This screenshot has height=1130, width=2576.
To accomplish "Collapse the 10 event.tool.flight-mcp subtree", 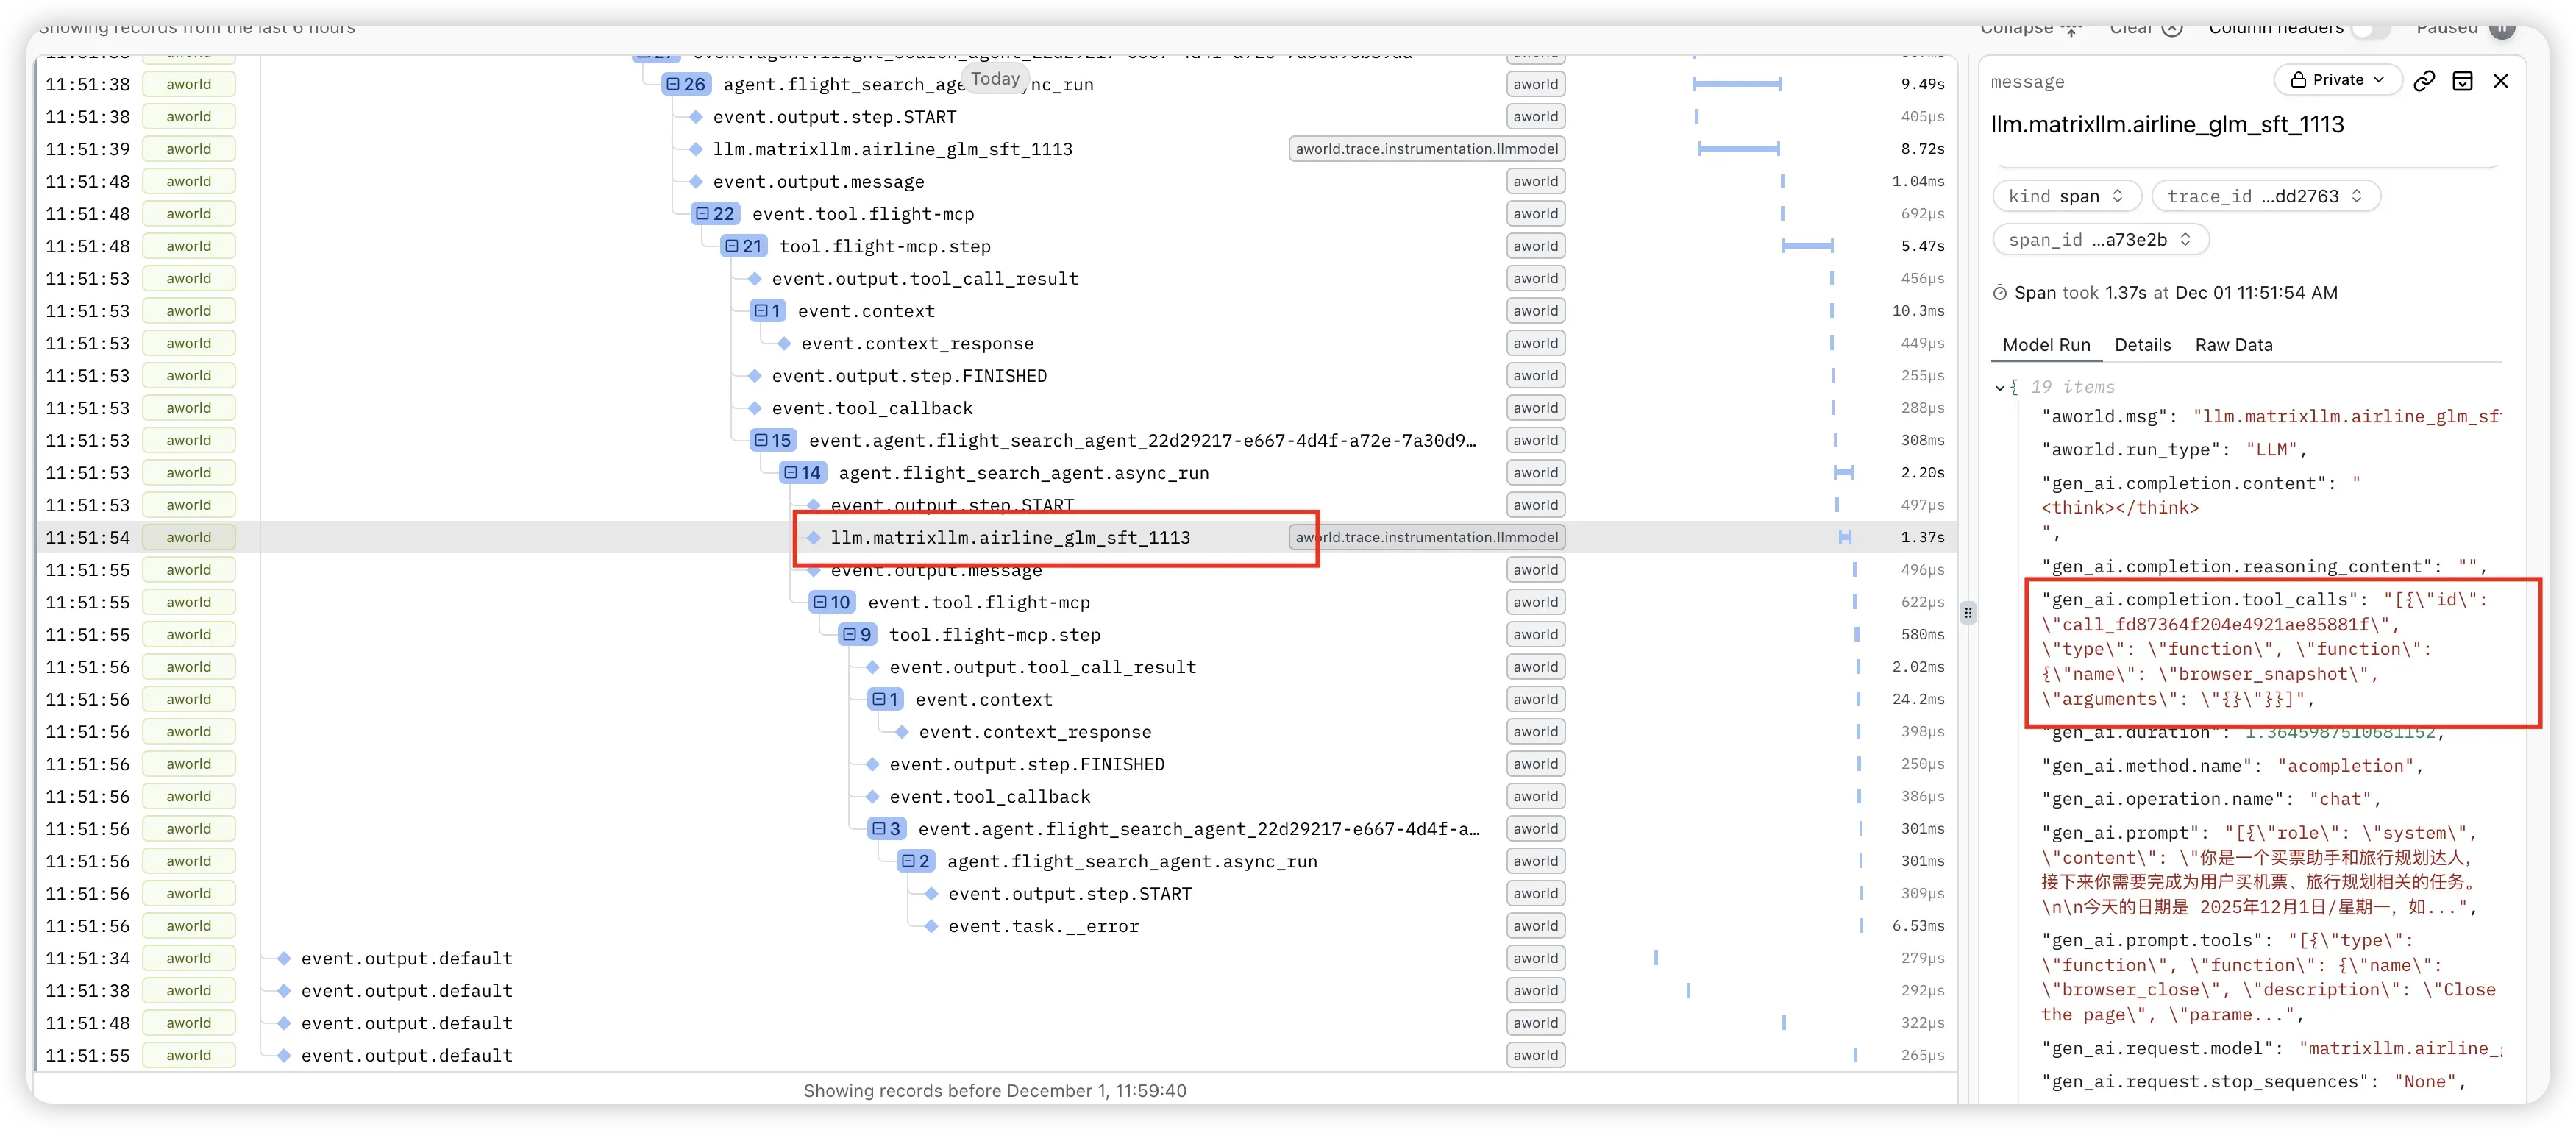I will click(x=820, y=602).
